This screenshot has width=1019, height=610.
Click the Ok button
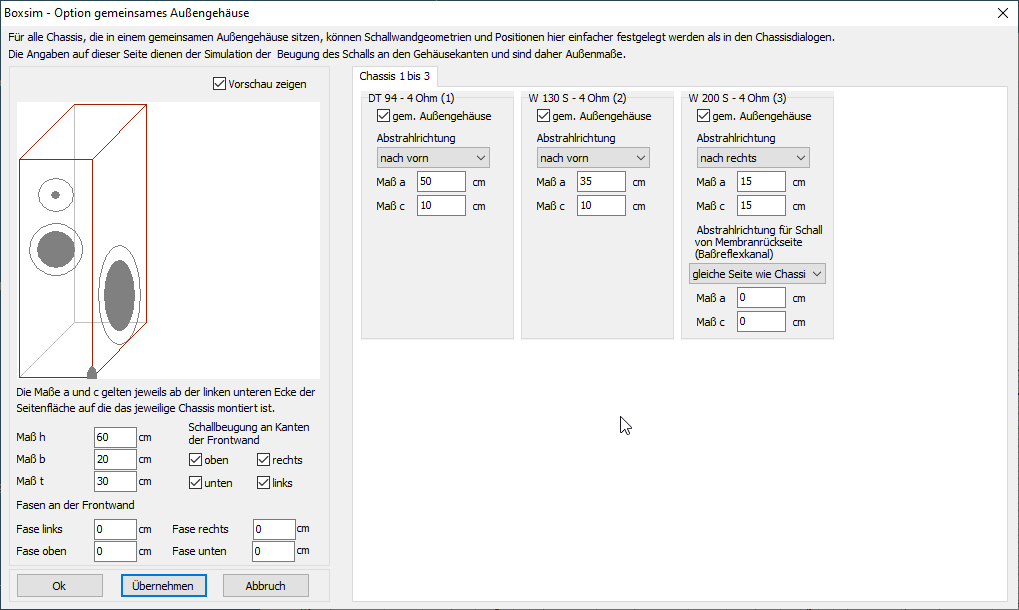[59, 586]
